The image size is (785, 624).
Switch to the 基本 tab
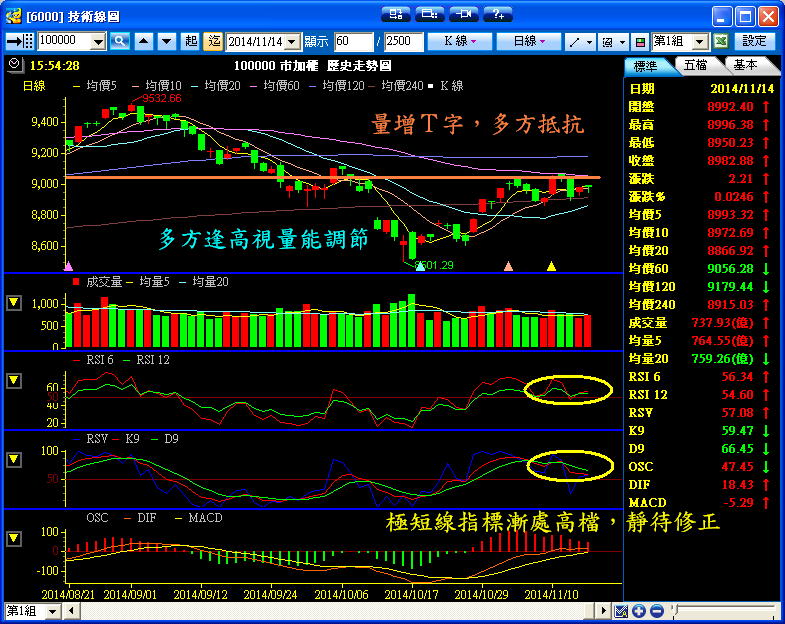745,65
